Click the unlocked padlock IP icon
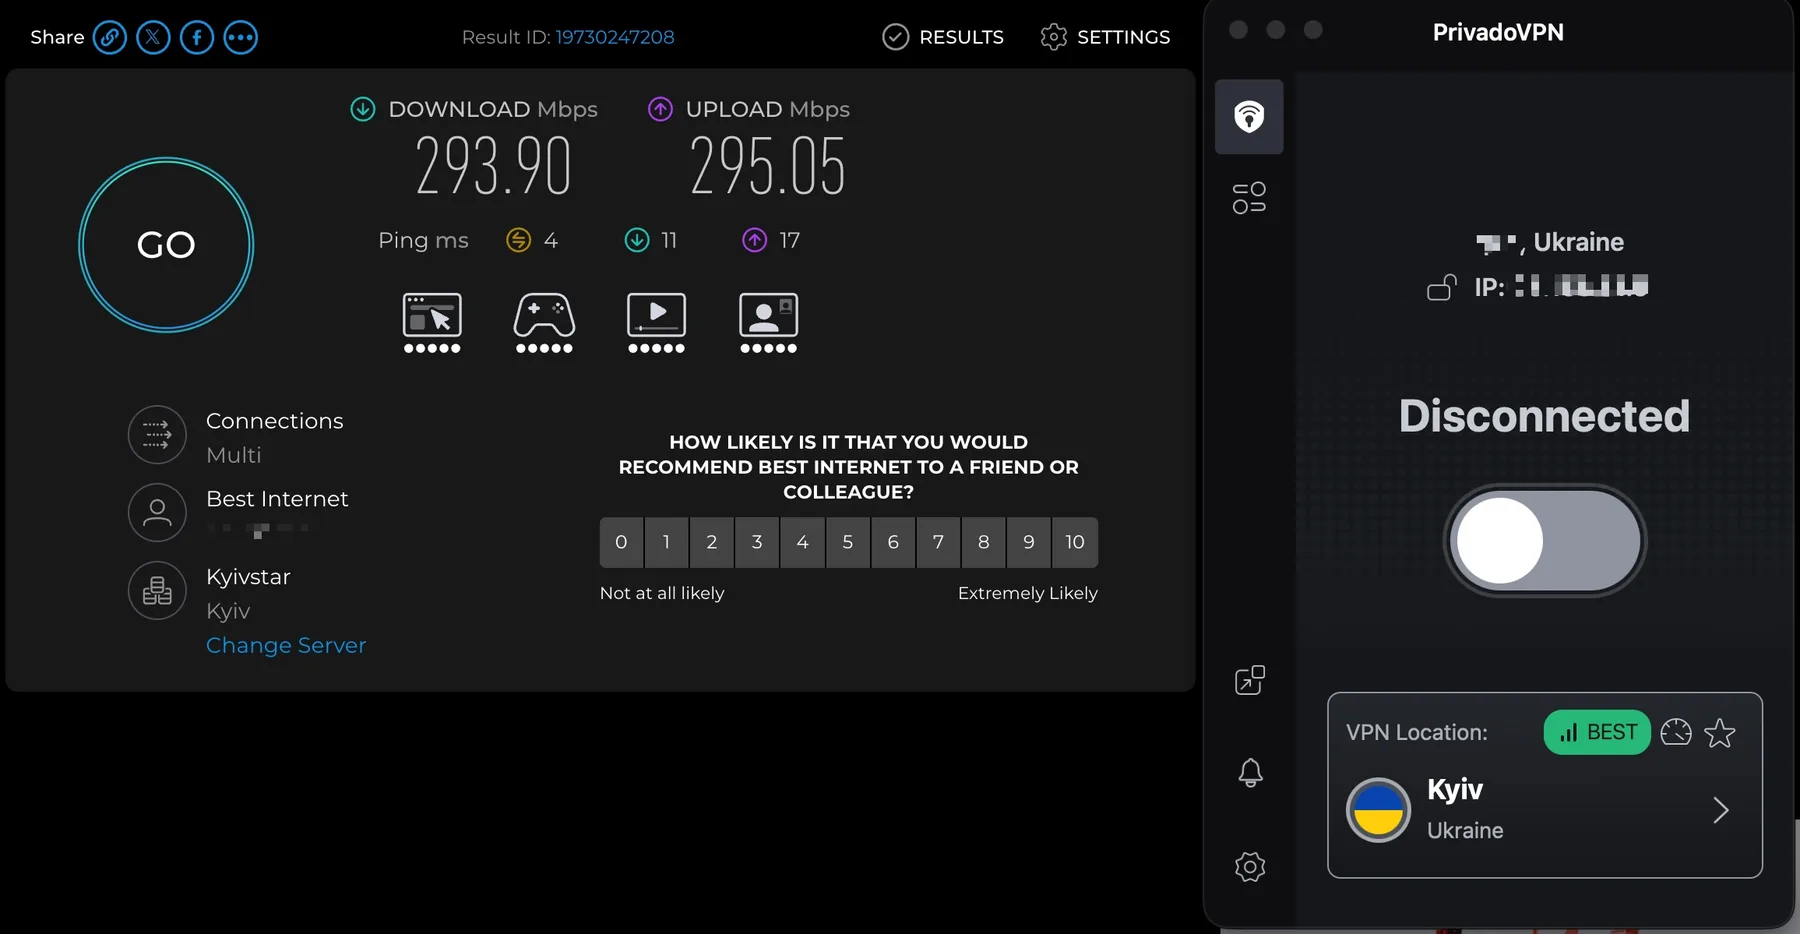The height and width of the screenshot is (934, 1800). click(x=1442, y=287)
